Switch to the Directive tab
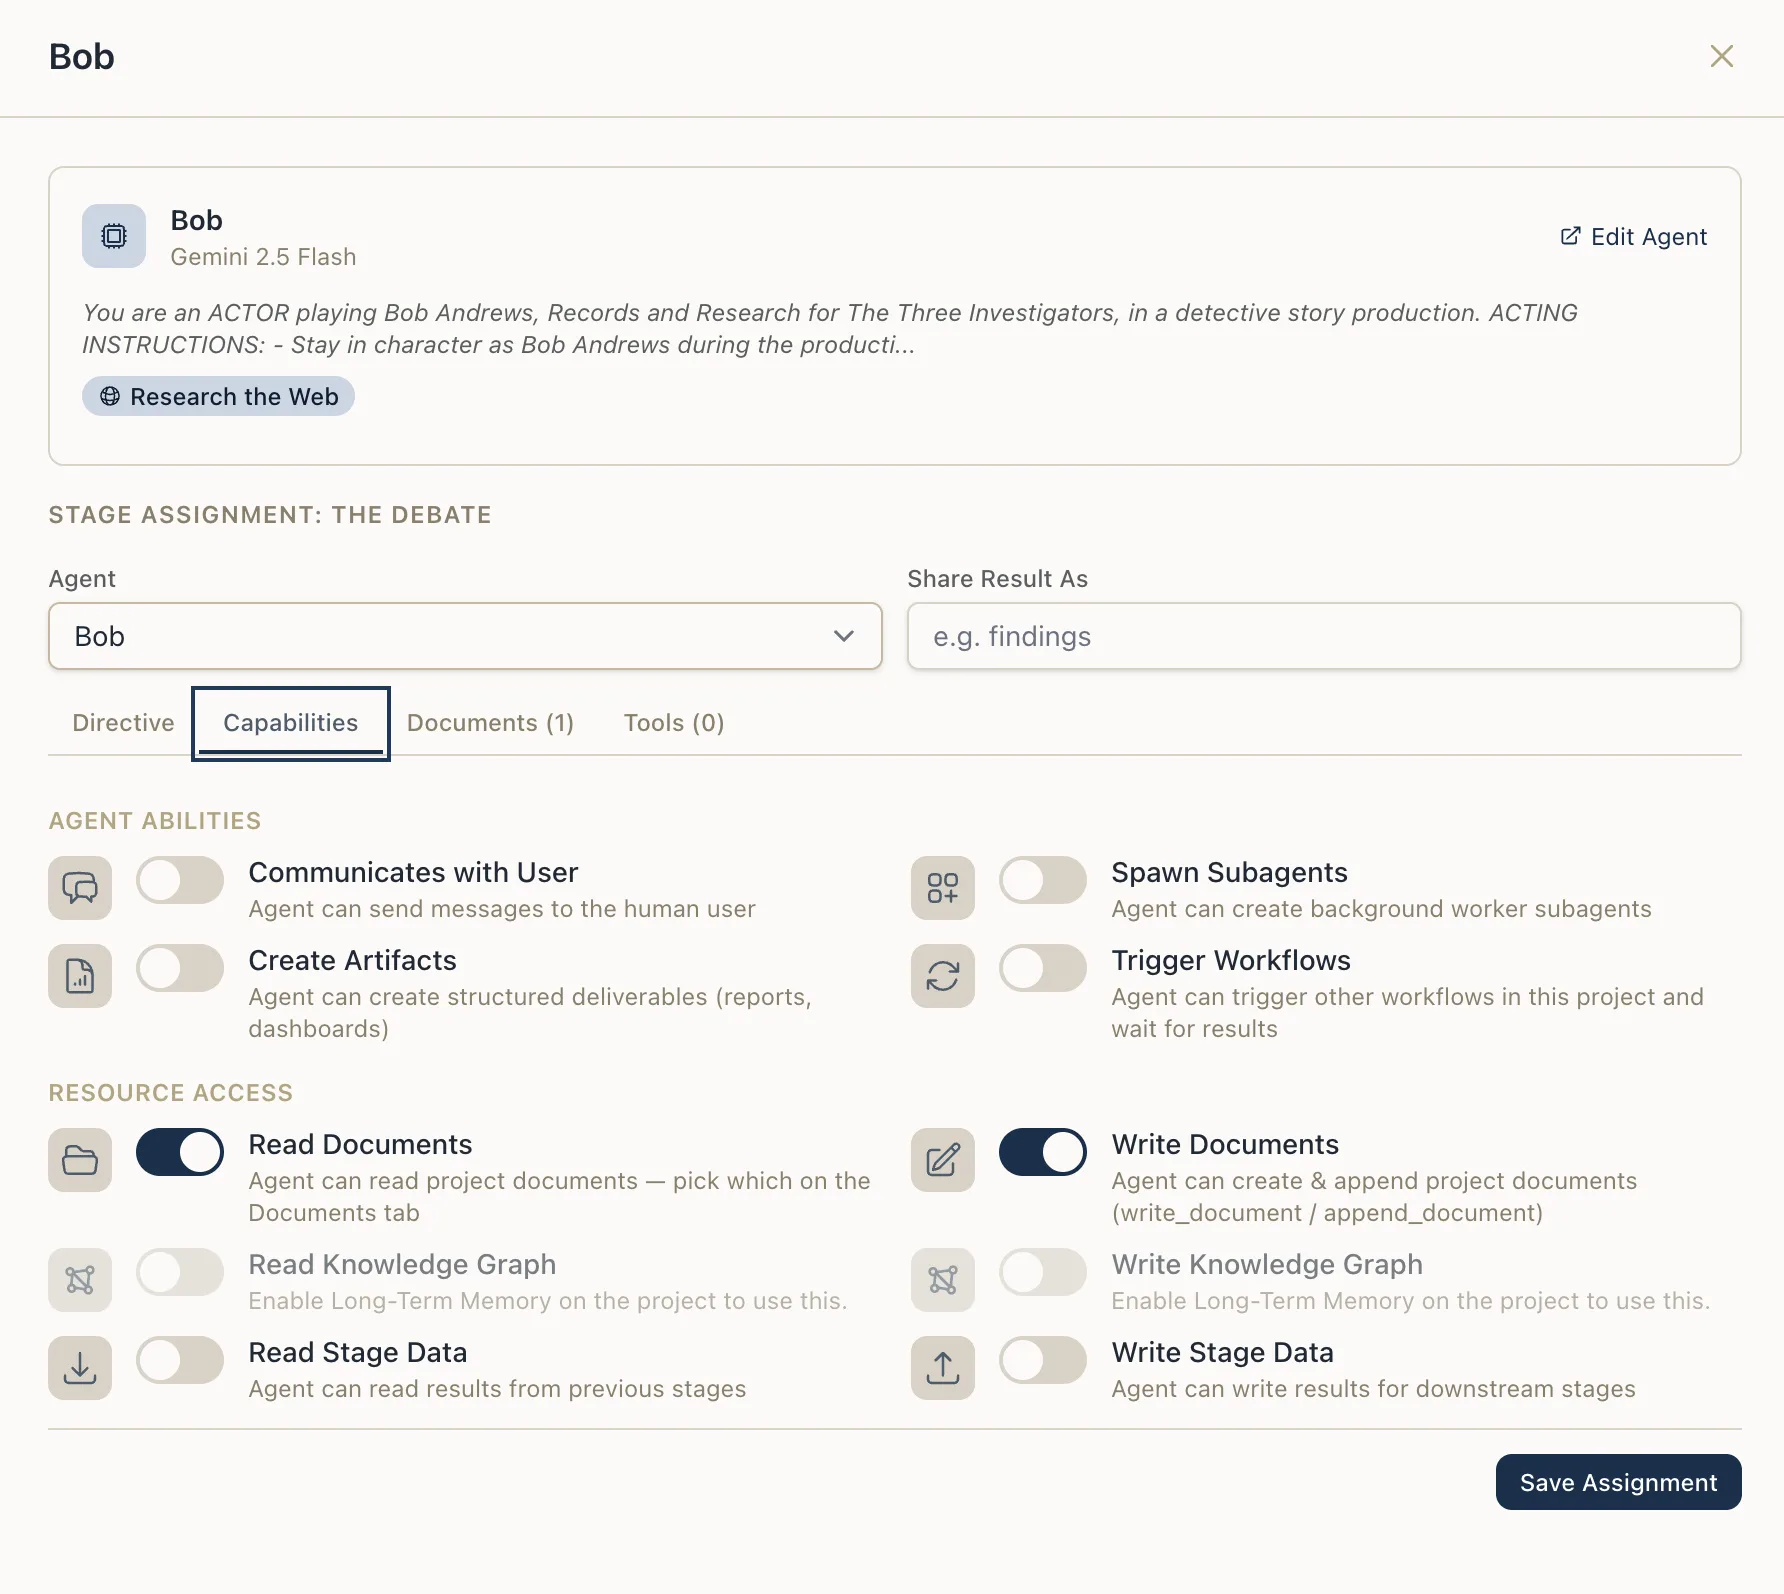 (123, 723)
